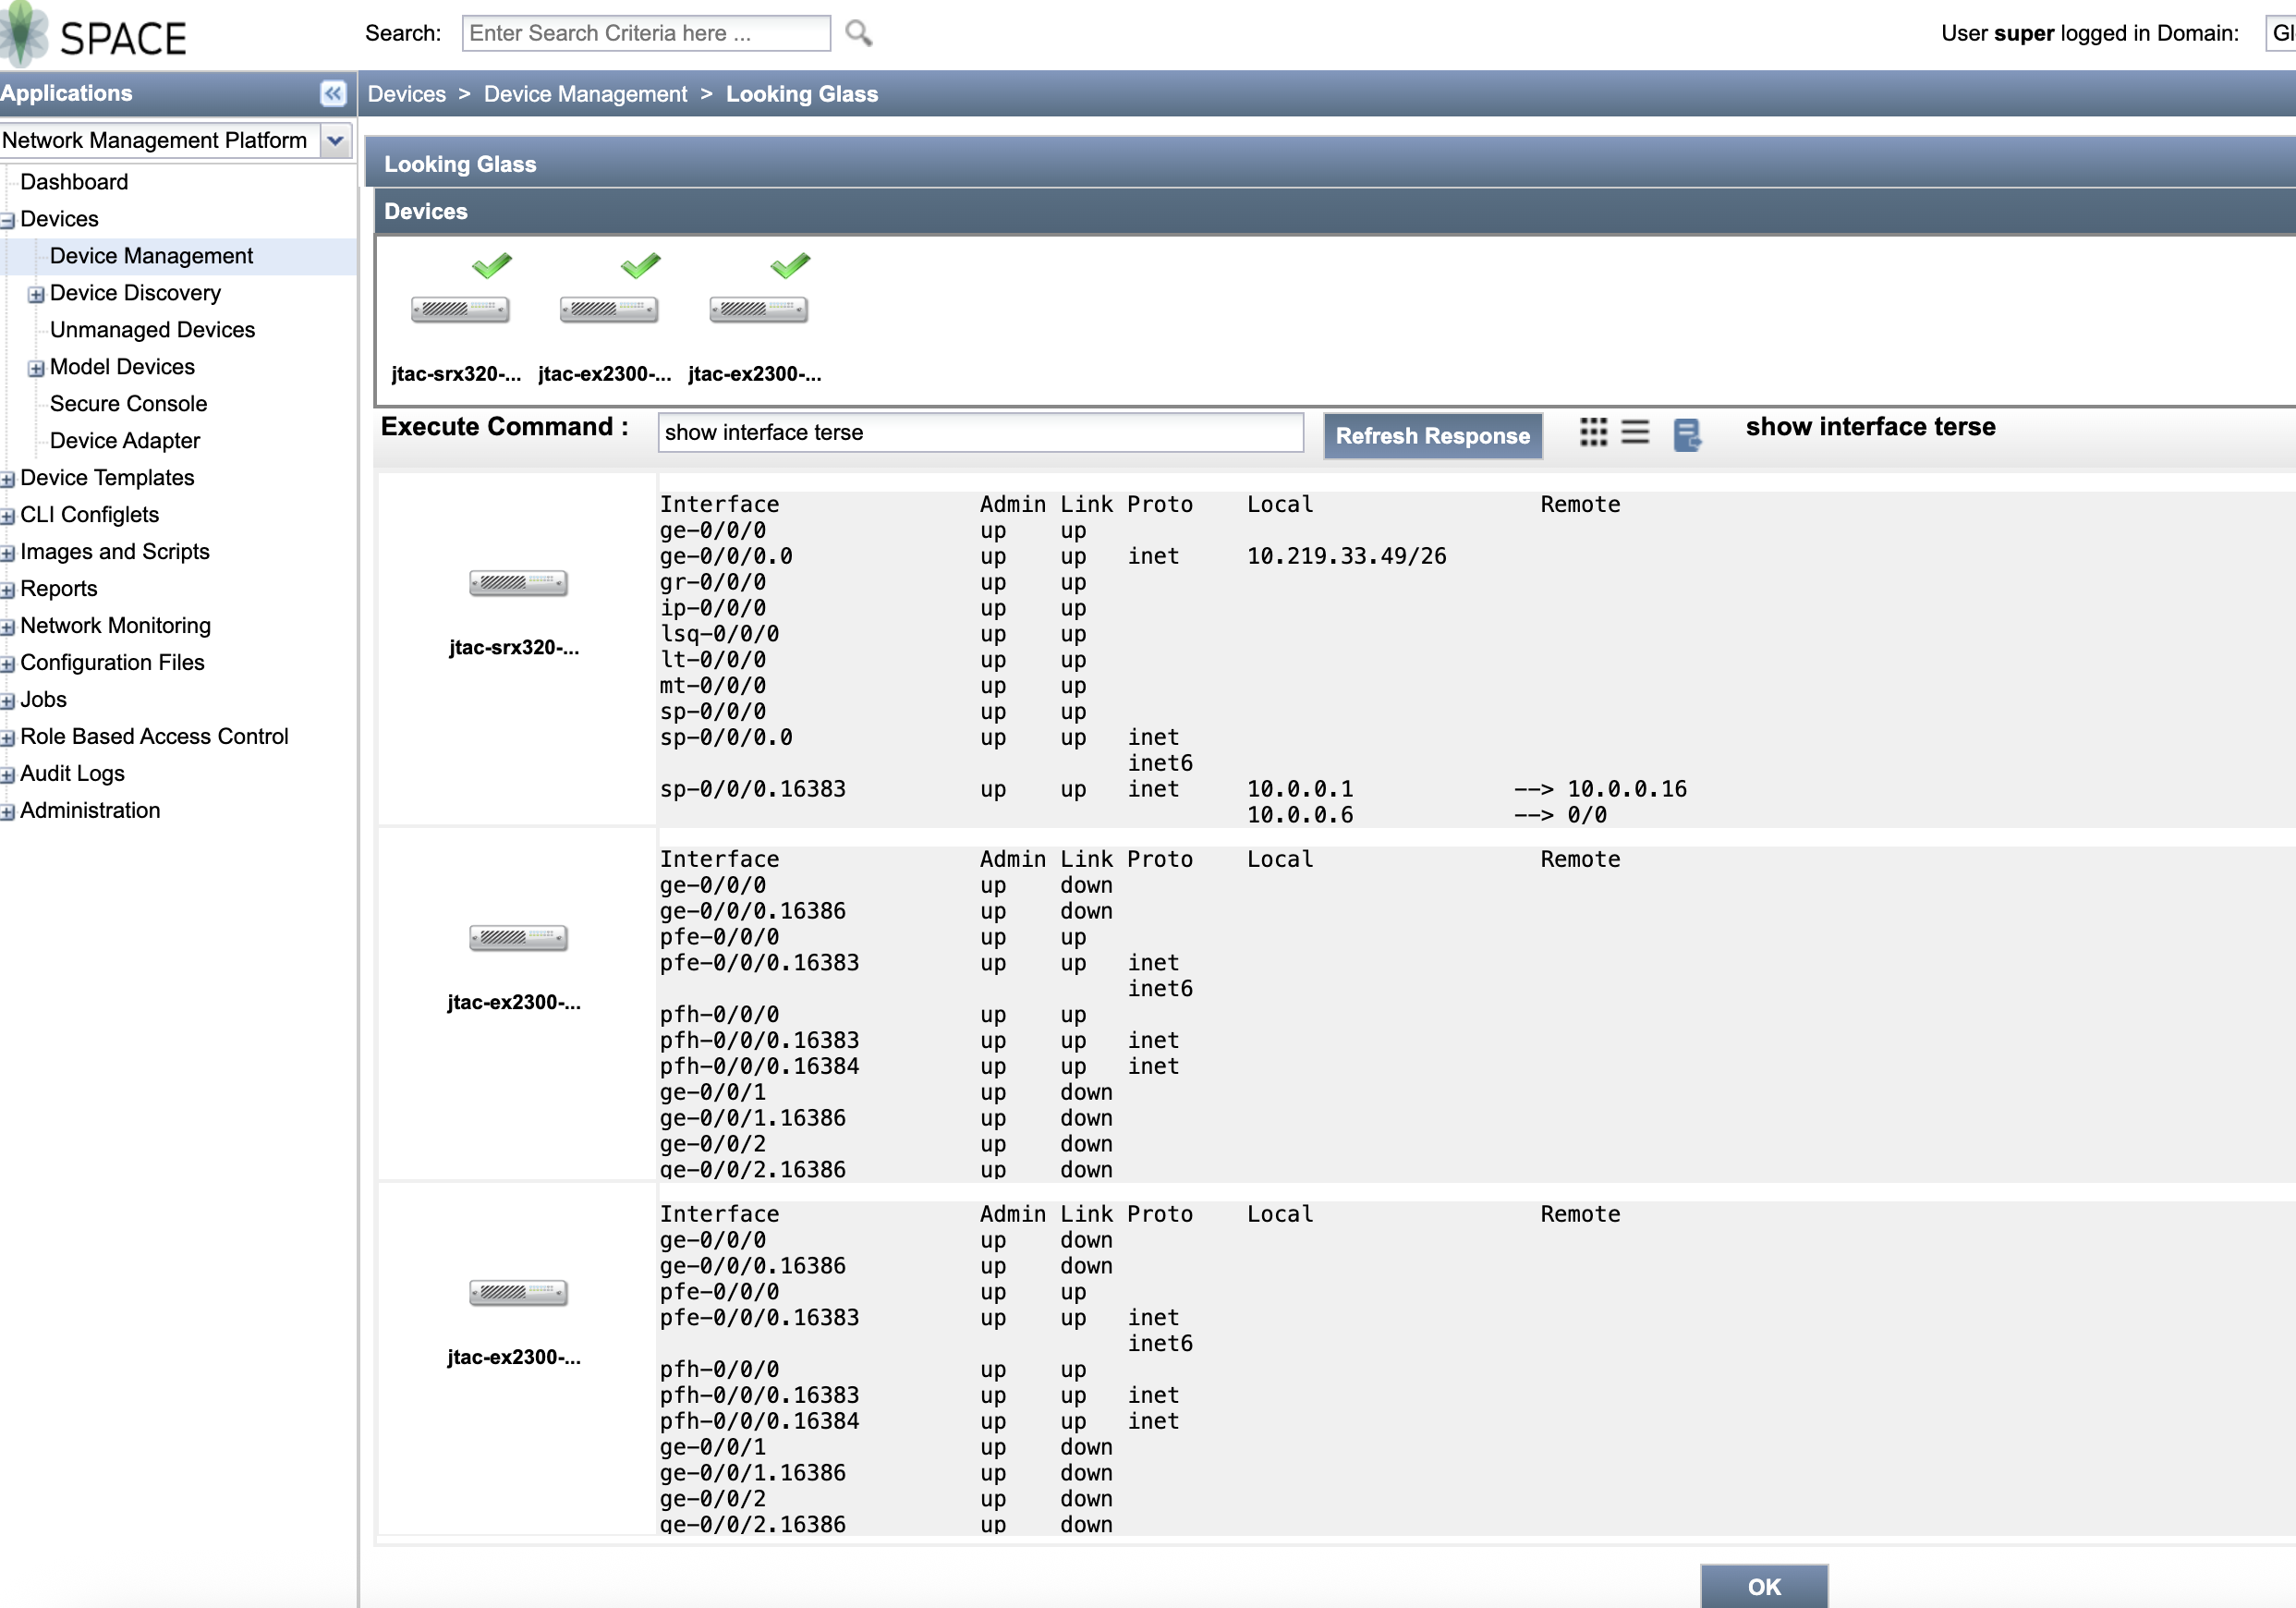This screenshot has height=1608, width=2296.
Task: Collapse the Applications sidebar panel
Action: point(333,93)
